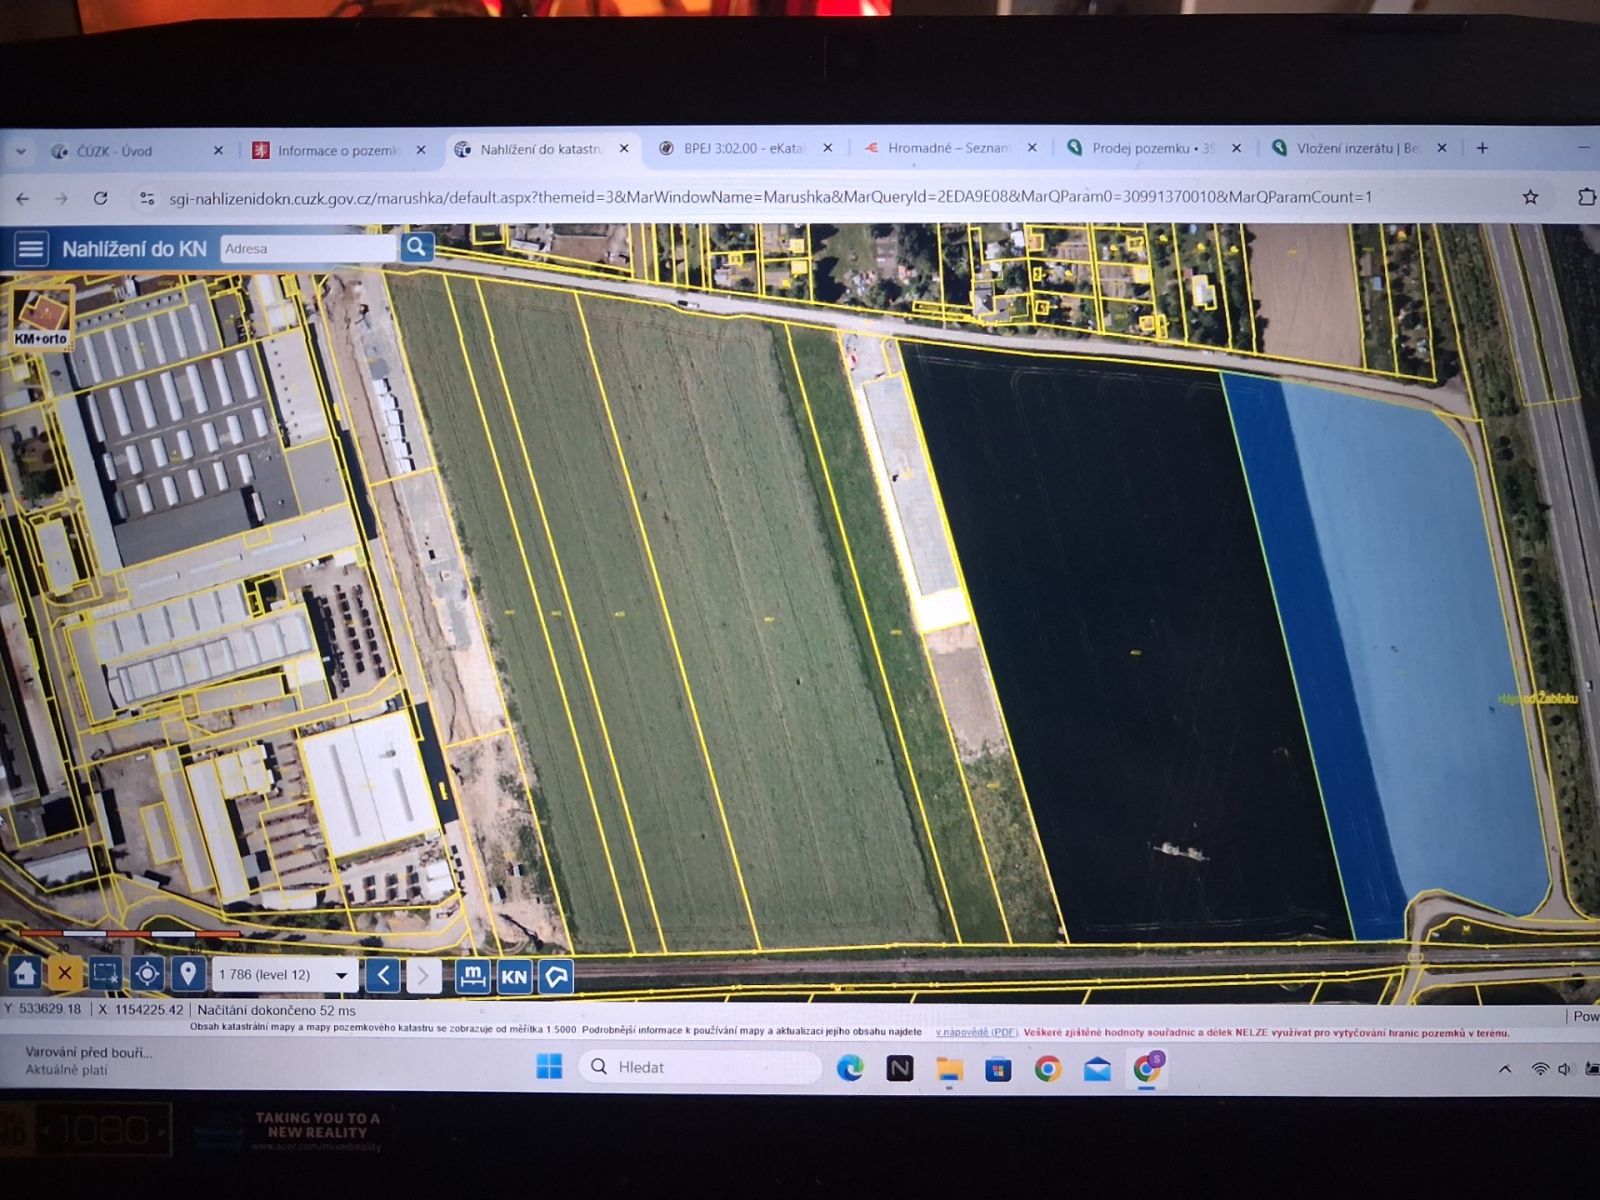Open the storm warning weather widget
Screen dimensions: 1600x1200
tap(88, 1061)
